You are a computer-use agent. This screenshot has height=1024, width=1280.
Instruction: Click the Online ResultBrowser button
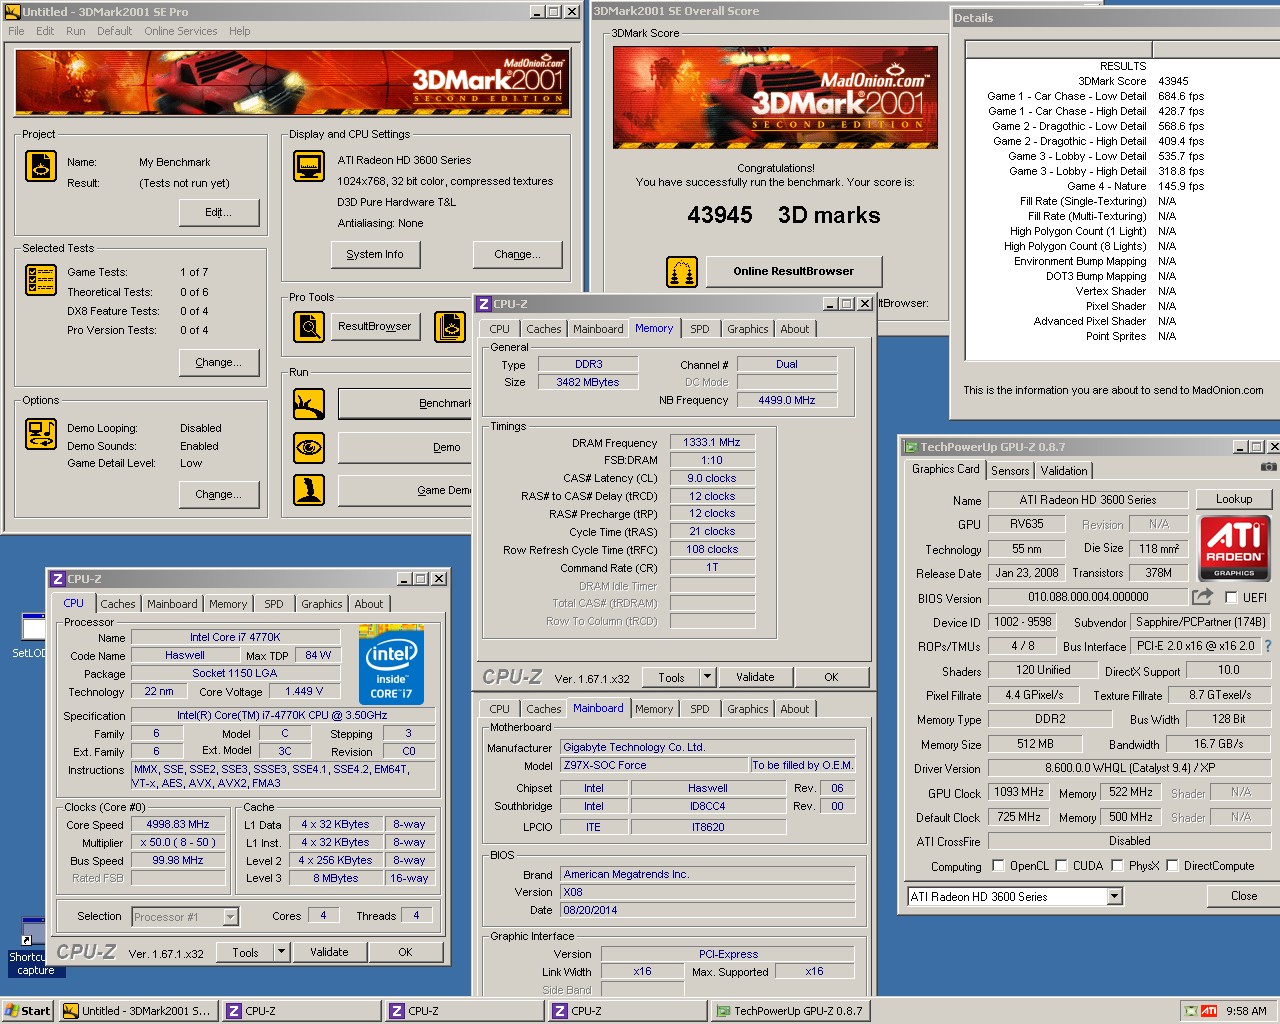794,271
